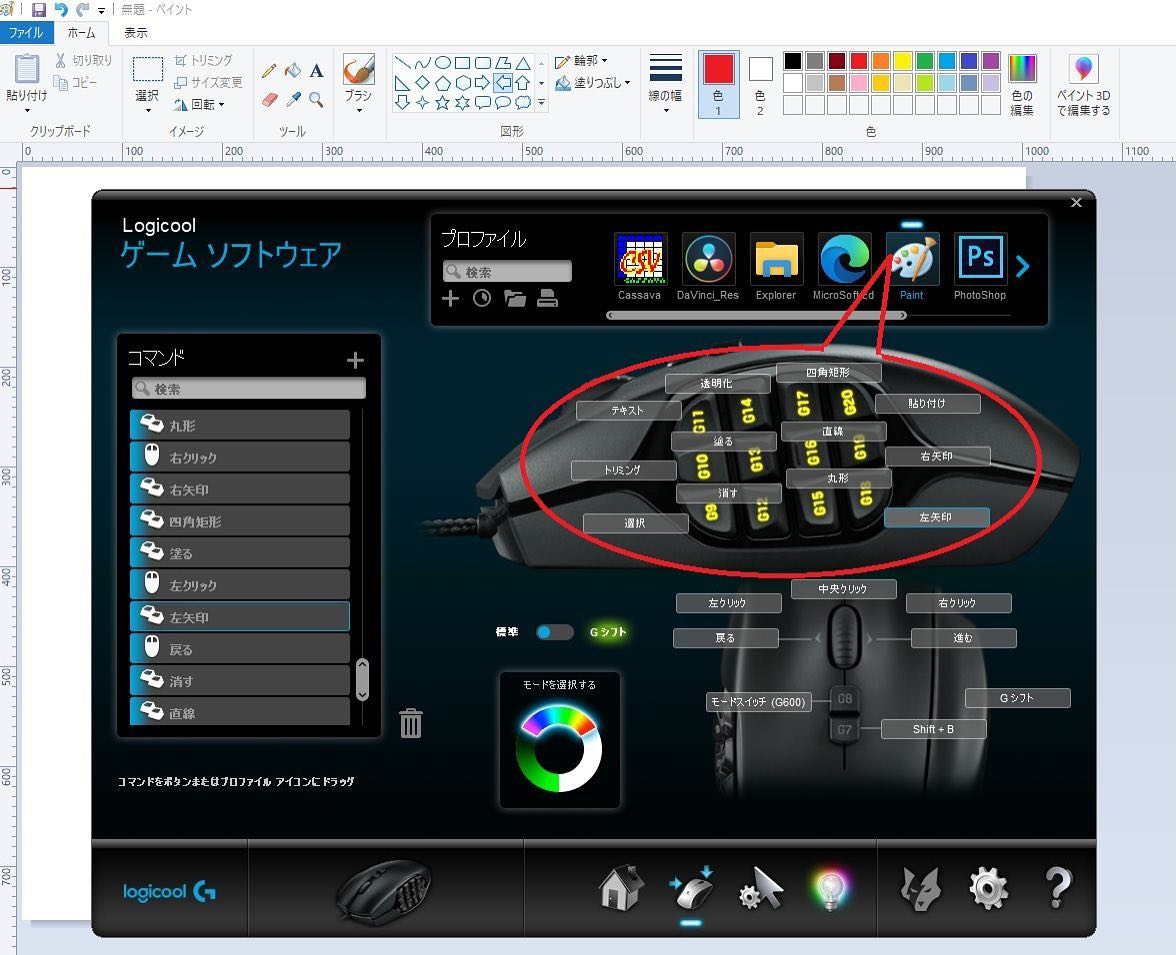This screenshot has height=955, width=1176.
Task: Activate the 色1 color slot
Action: coord(718,85)
